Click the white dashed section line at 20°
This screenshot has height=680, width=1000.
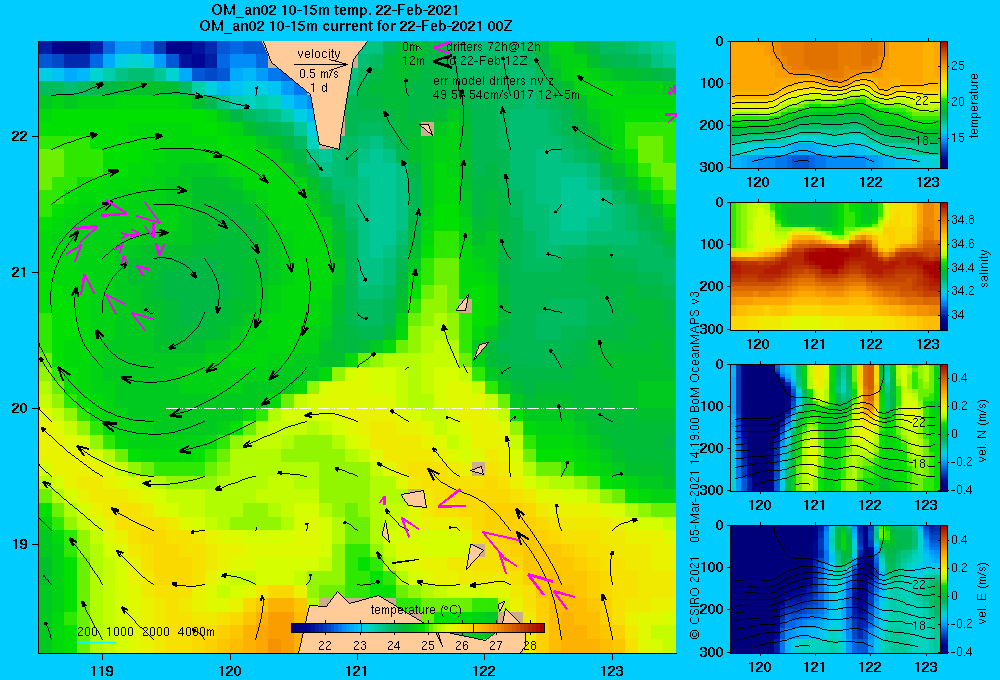401,408
